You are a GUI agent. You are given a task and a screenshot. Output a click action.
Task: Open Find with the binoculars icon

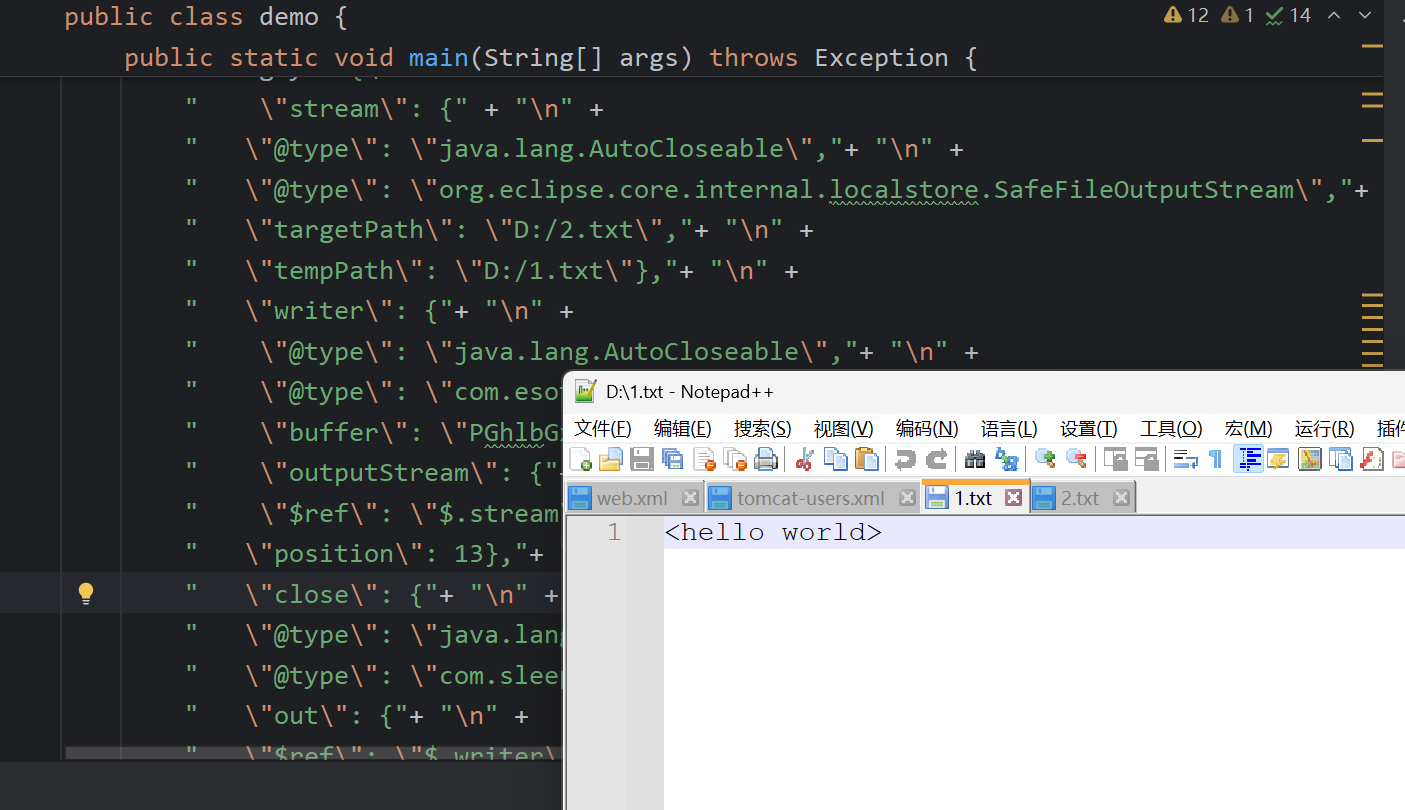click(x=975, y=459)
